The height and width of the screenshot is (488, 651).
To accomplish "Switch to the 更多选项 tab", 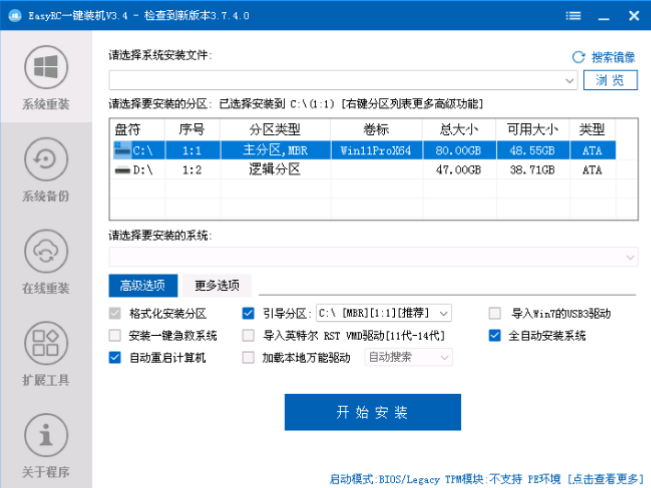I will tap(217, 285).
